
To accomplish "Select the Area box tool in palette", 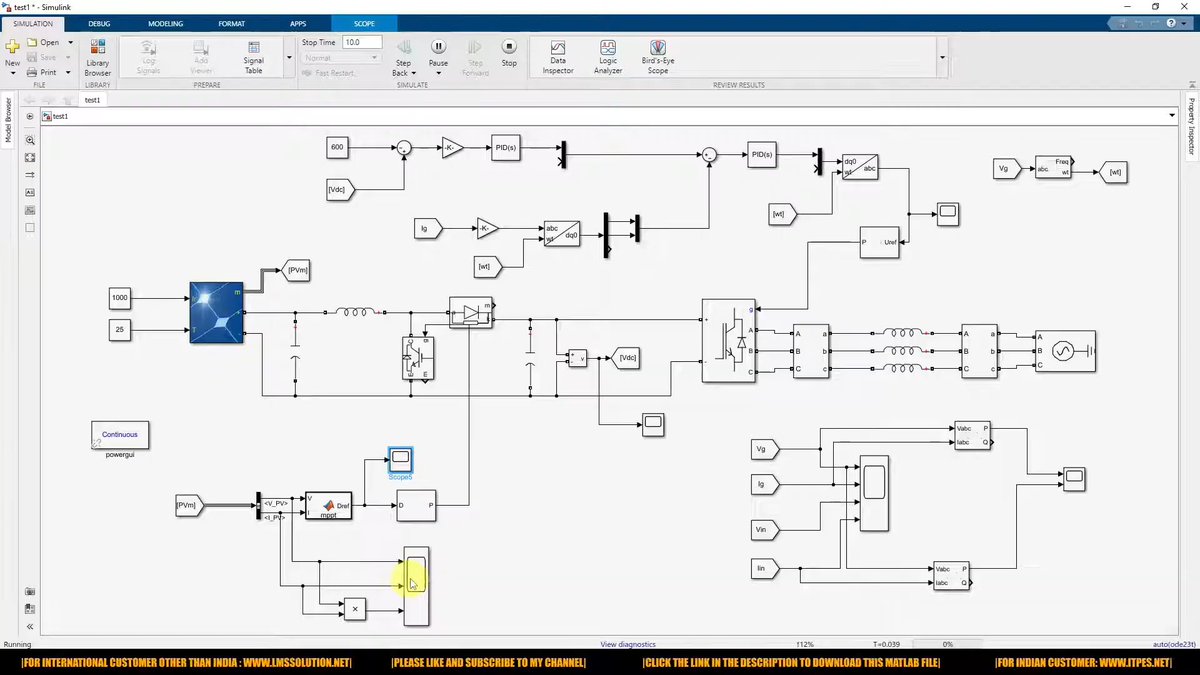I will pyautogui.click(x=30, y=227).
